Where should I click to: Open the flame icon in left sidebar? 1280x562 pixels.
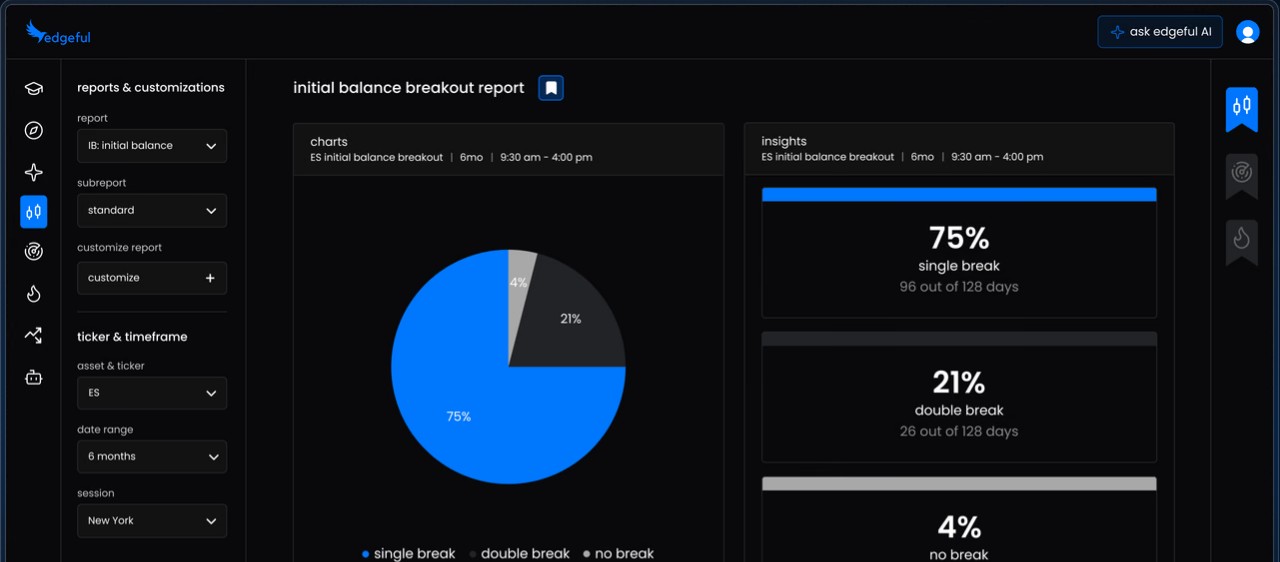click(33, 294)
